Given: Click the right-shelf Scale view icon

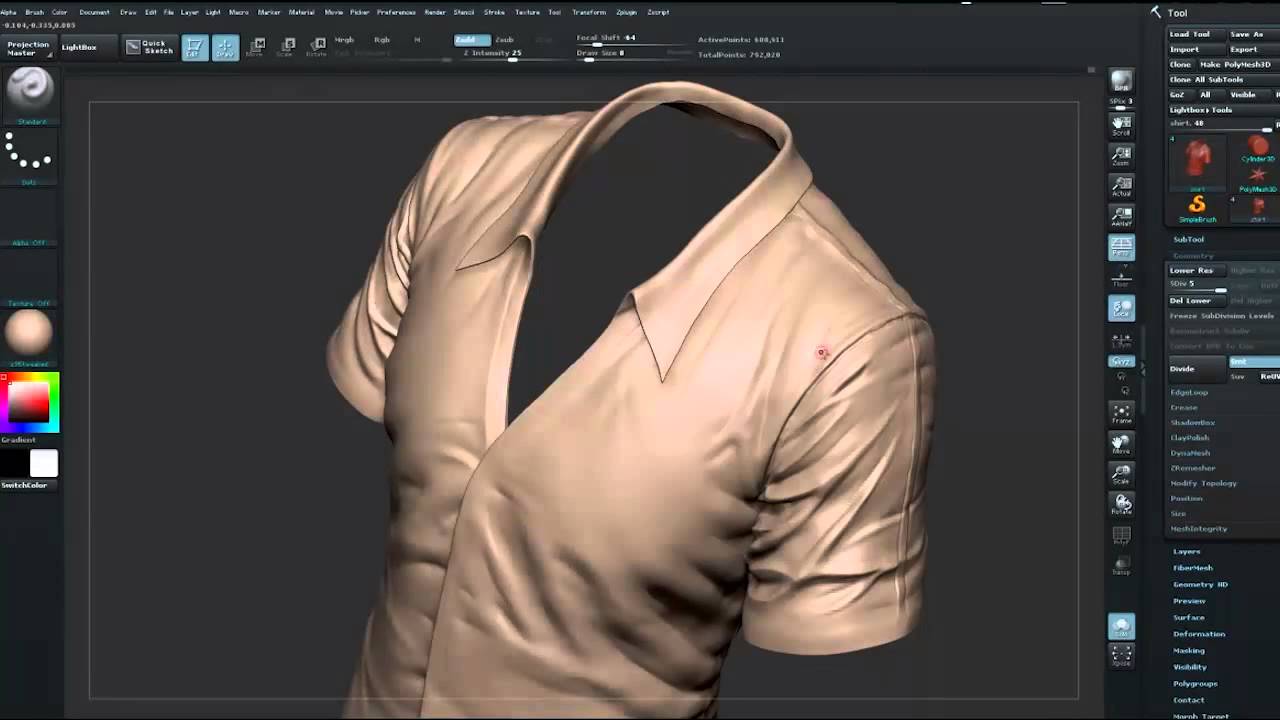Looking at the screenshot, I should pos(1121,474).
